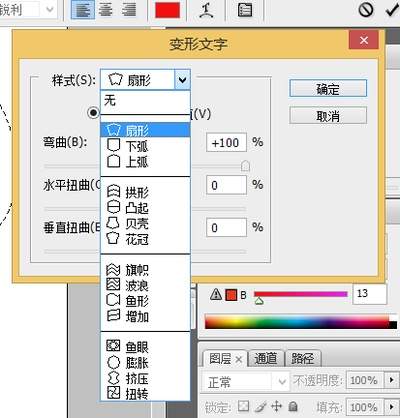Click the right align text icon
Image resolution: width=400 pixels, height=418 pixels.
click(x=128, y=10)
